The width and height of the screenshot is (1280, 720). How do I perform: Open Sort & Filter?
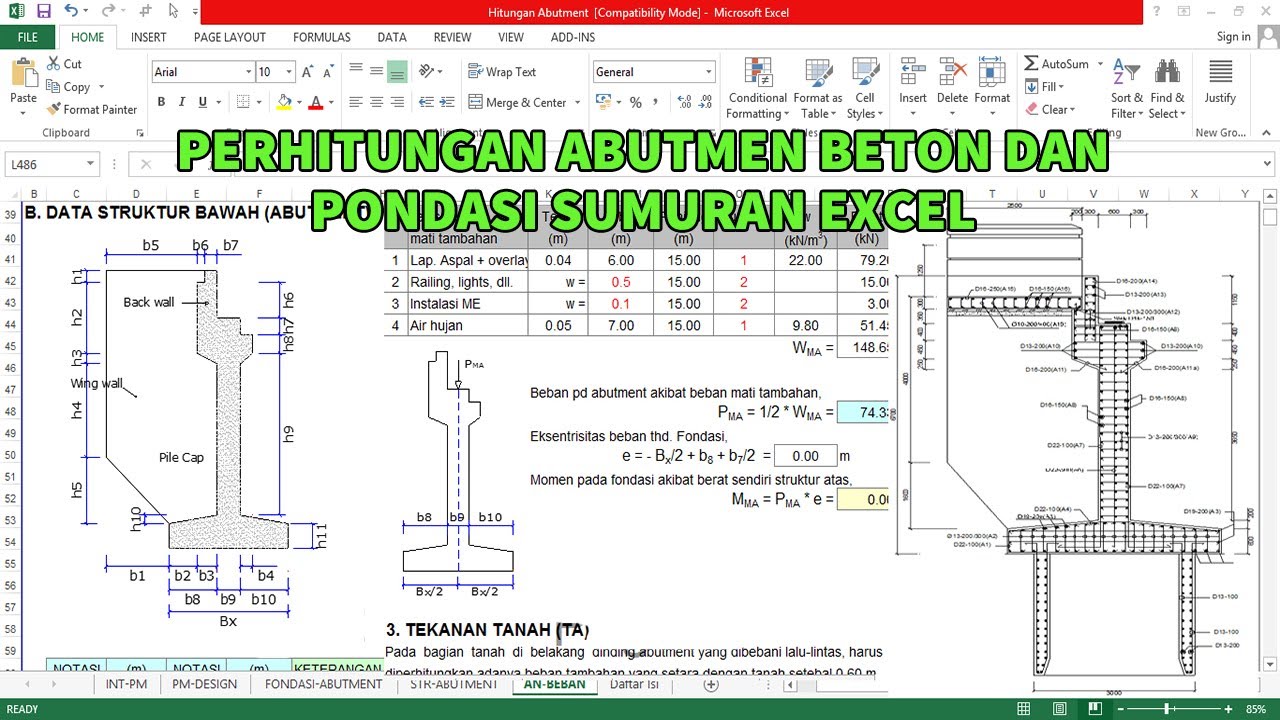(1127, 88)
